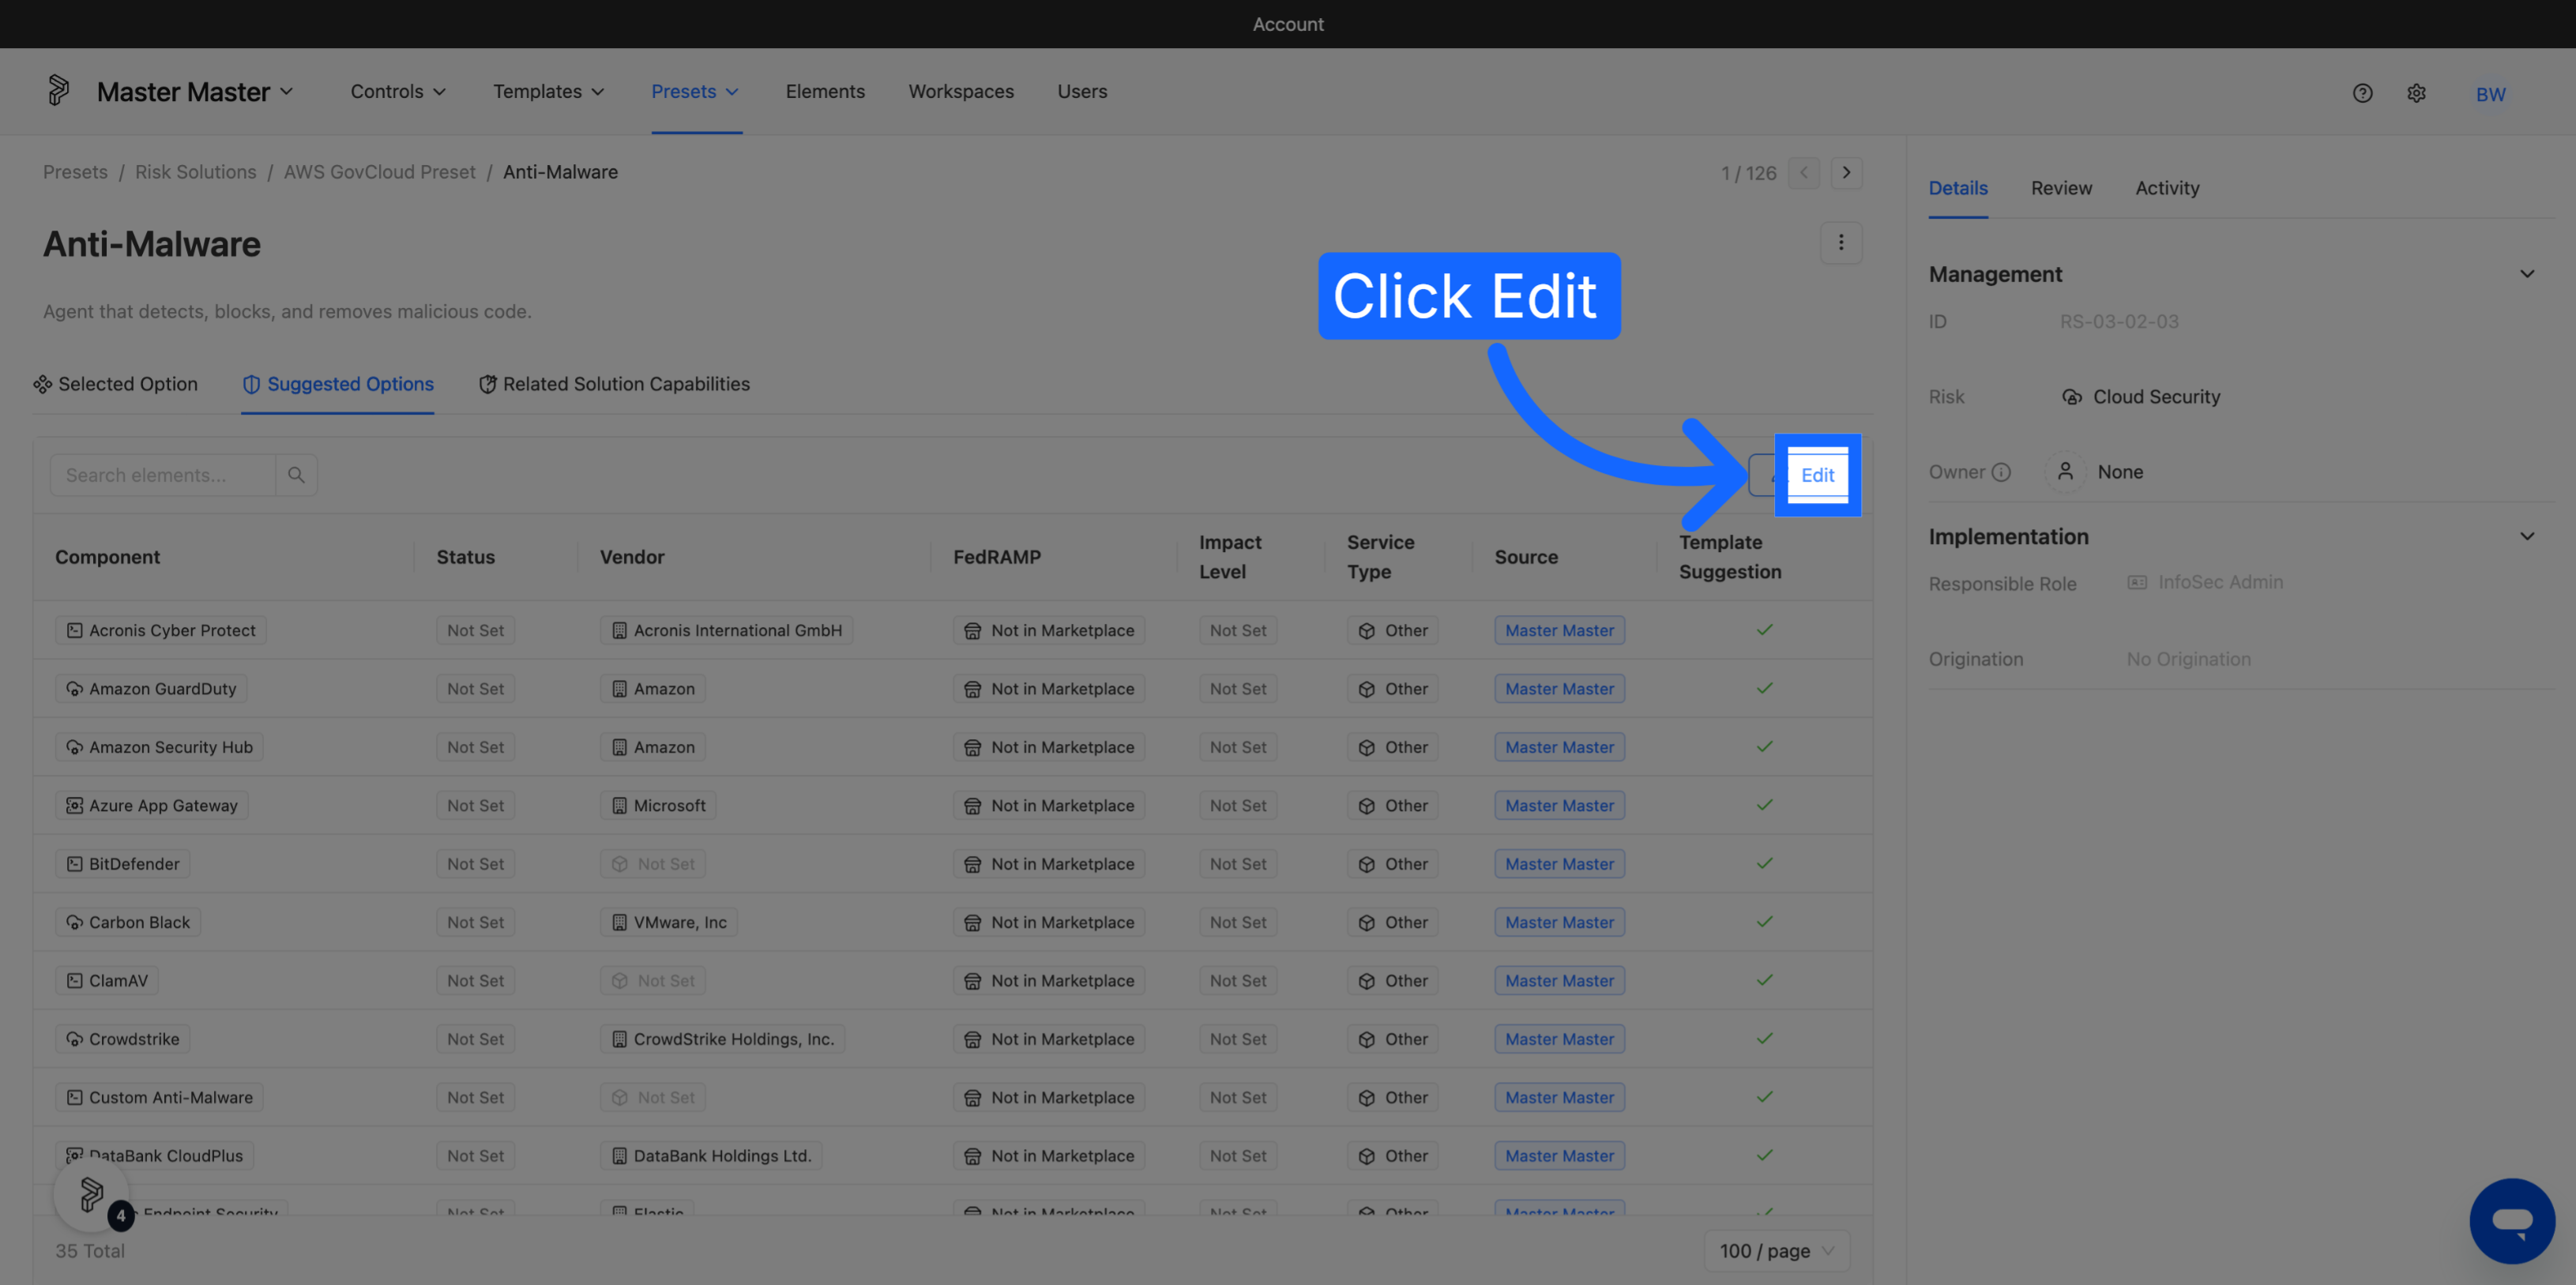This screenshot has height=1285, width=2576.
Task: Go to Users page
Action: point(1082,91)
